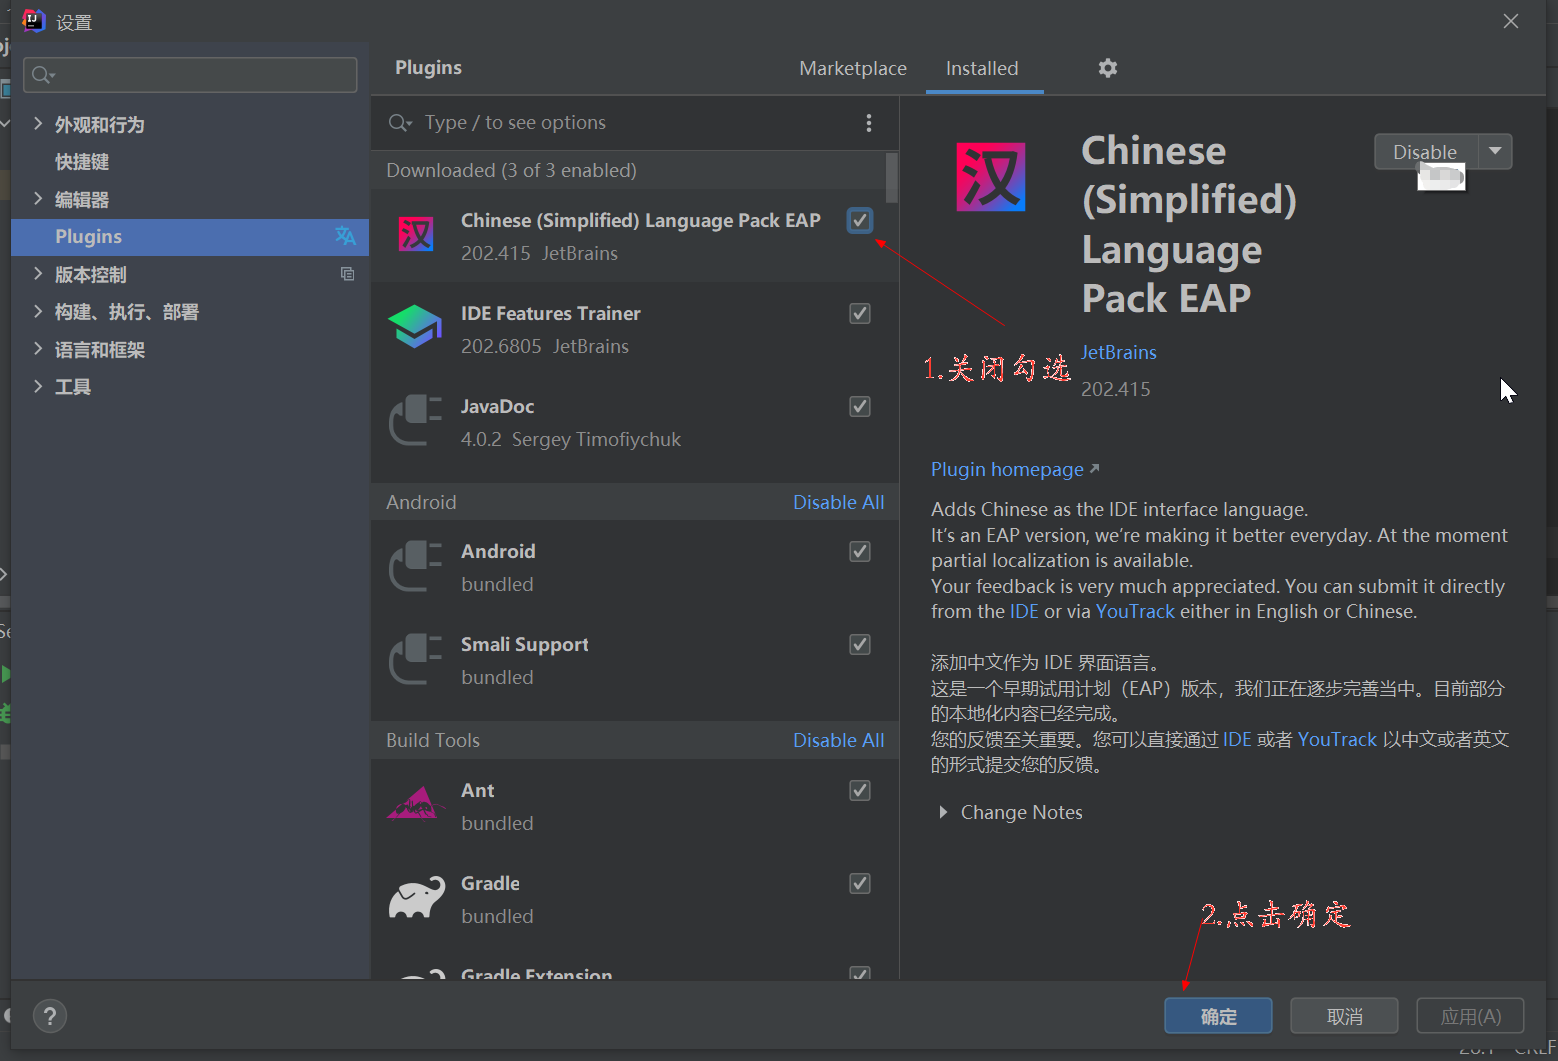Open the Disable button dropdown arrow
This screenshot has height=1061, width=1558.
pos(1495,152)
